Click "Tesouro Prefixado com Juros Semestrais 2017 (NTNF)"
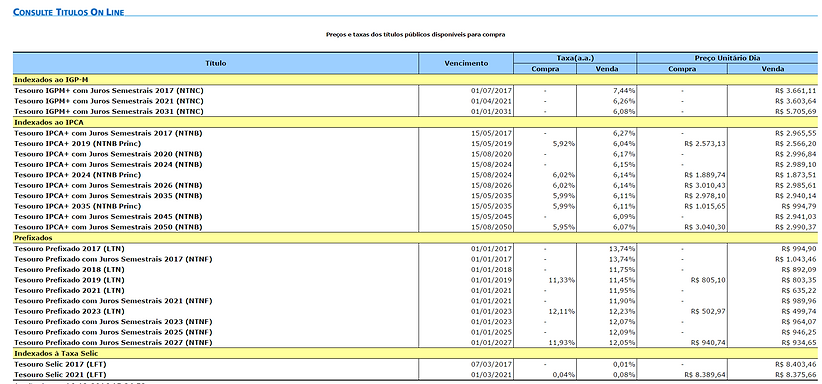The image size is (822, 384). tap(113, 259)
